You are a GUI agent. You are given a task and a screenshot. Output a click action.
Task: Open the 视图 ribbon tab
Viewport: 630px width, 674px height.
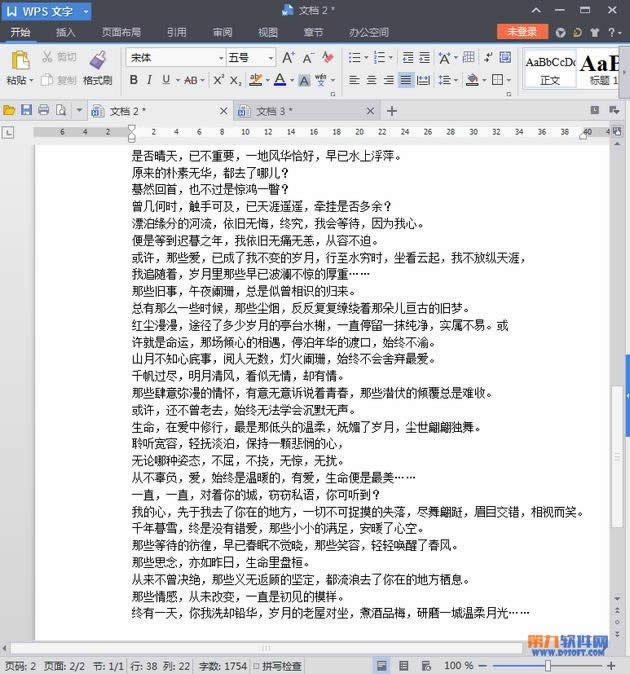[268, 32]
